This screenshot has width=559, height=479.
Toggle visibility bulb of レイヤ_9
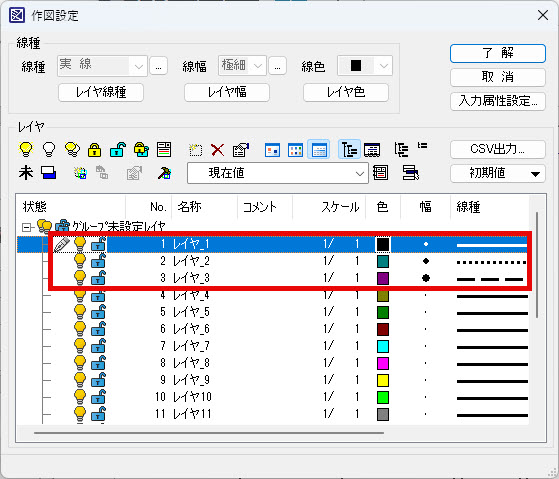pos(80,380)
